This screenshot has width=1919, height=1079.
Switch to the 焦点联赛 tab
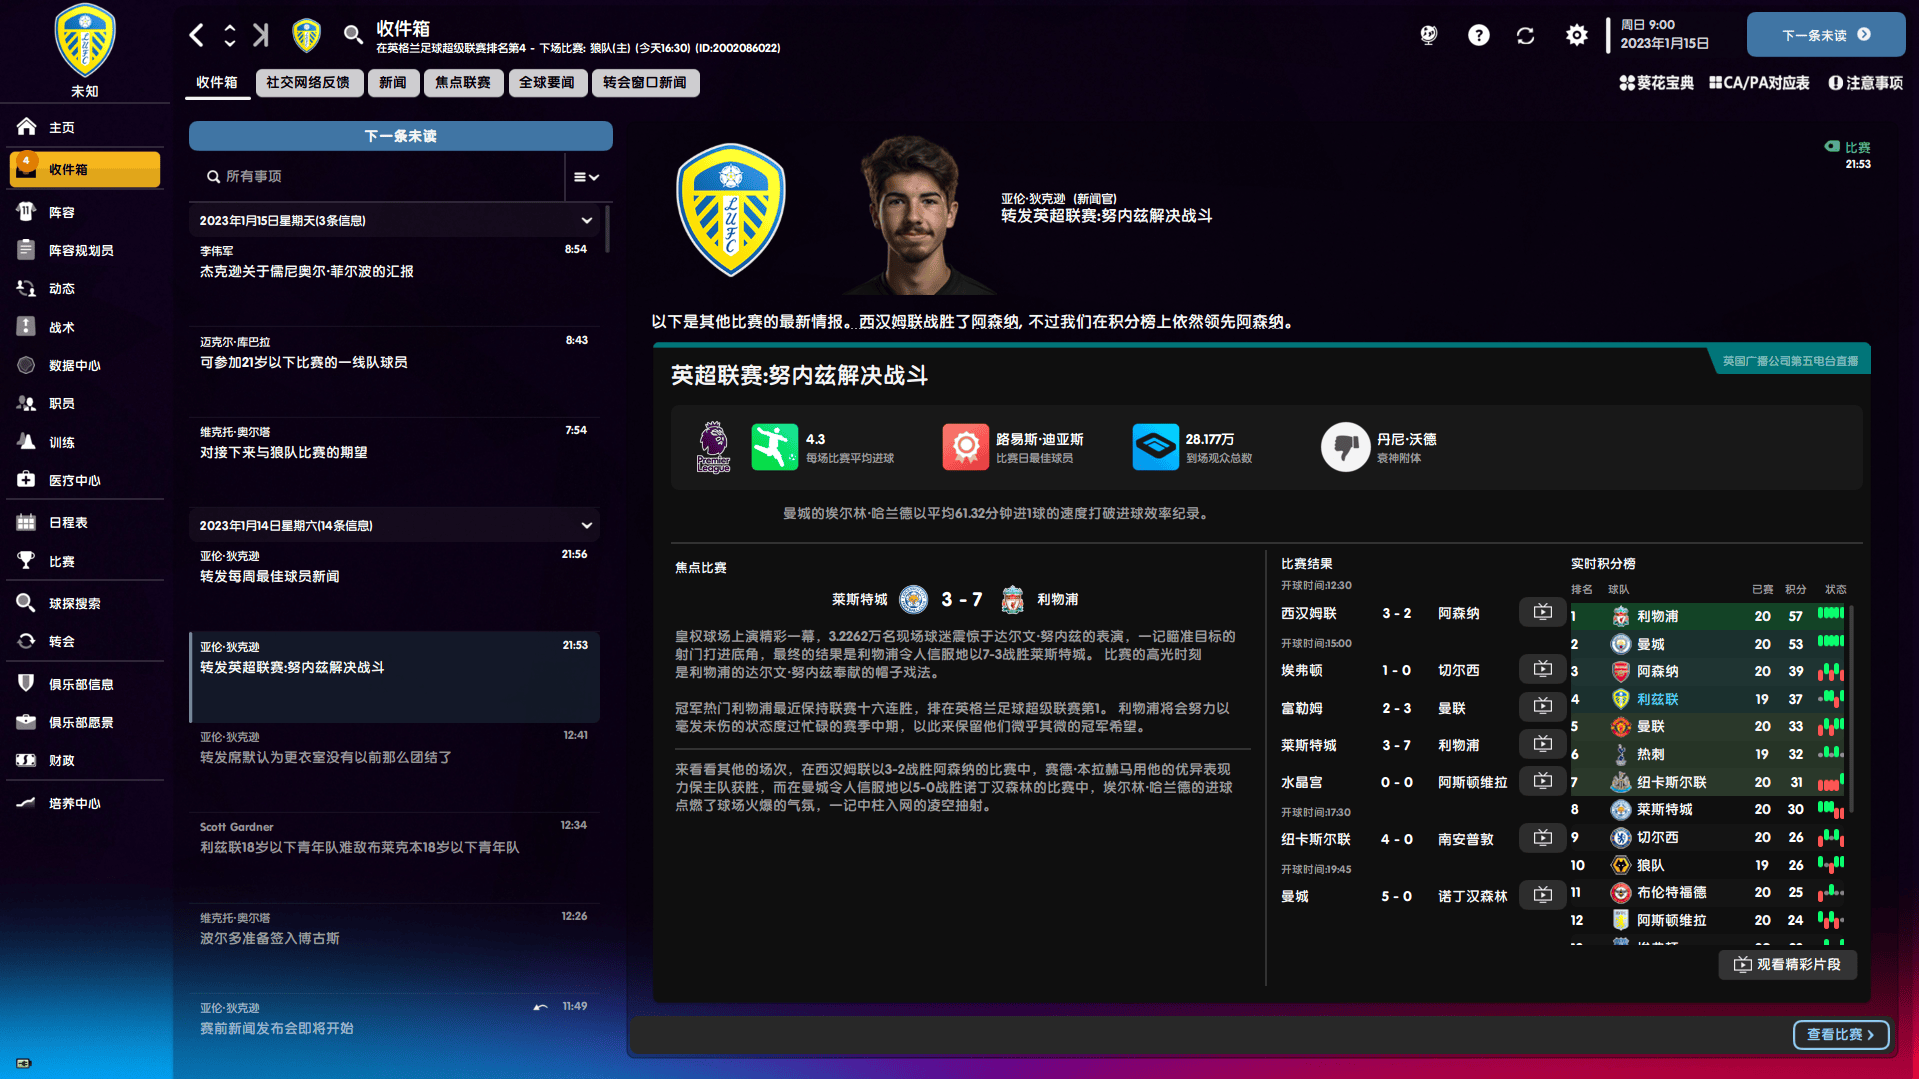point(463,83)
